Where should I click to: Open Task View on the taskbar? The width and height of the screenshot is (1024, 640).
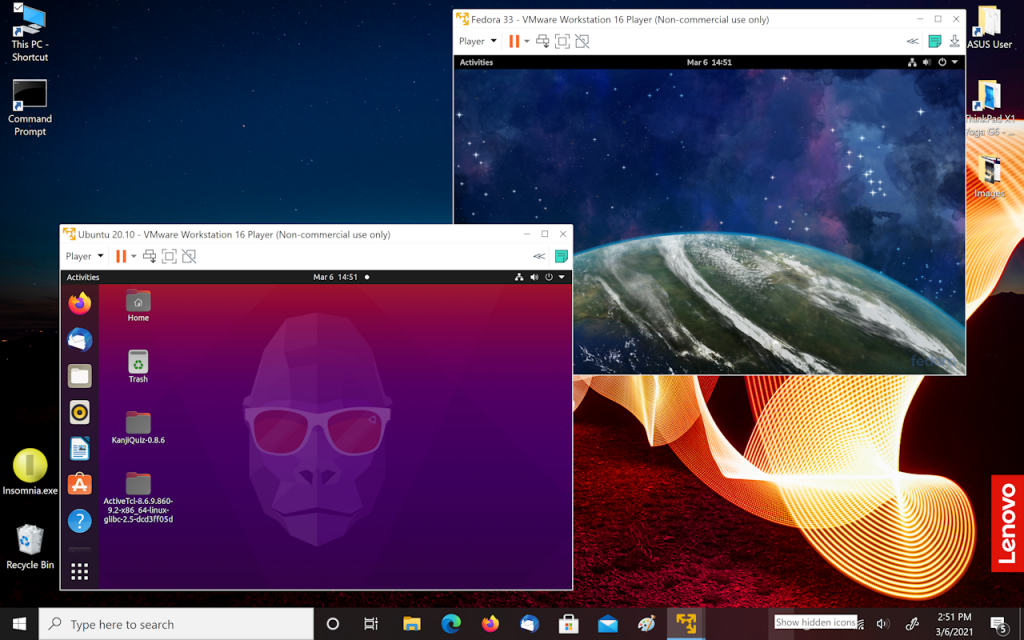[x=371, y=624]
